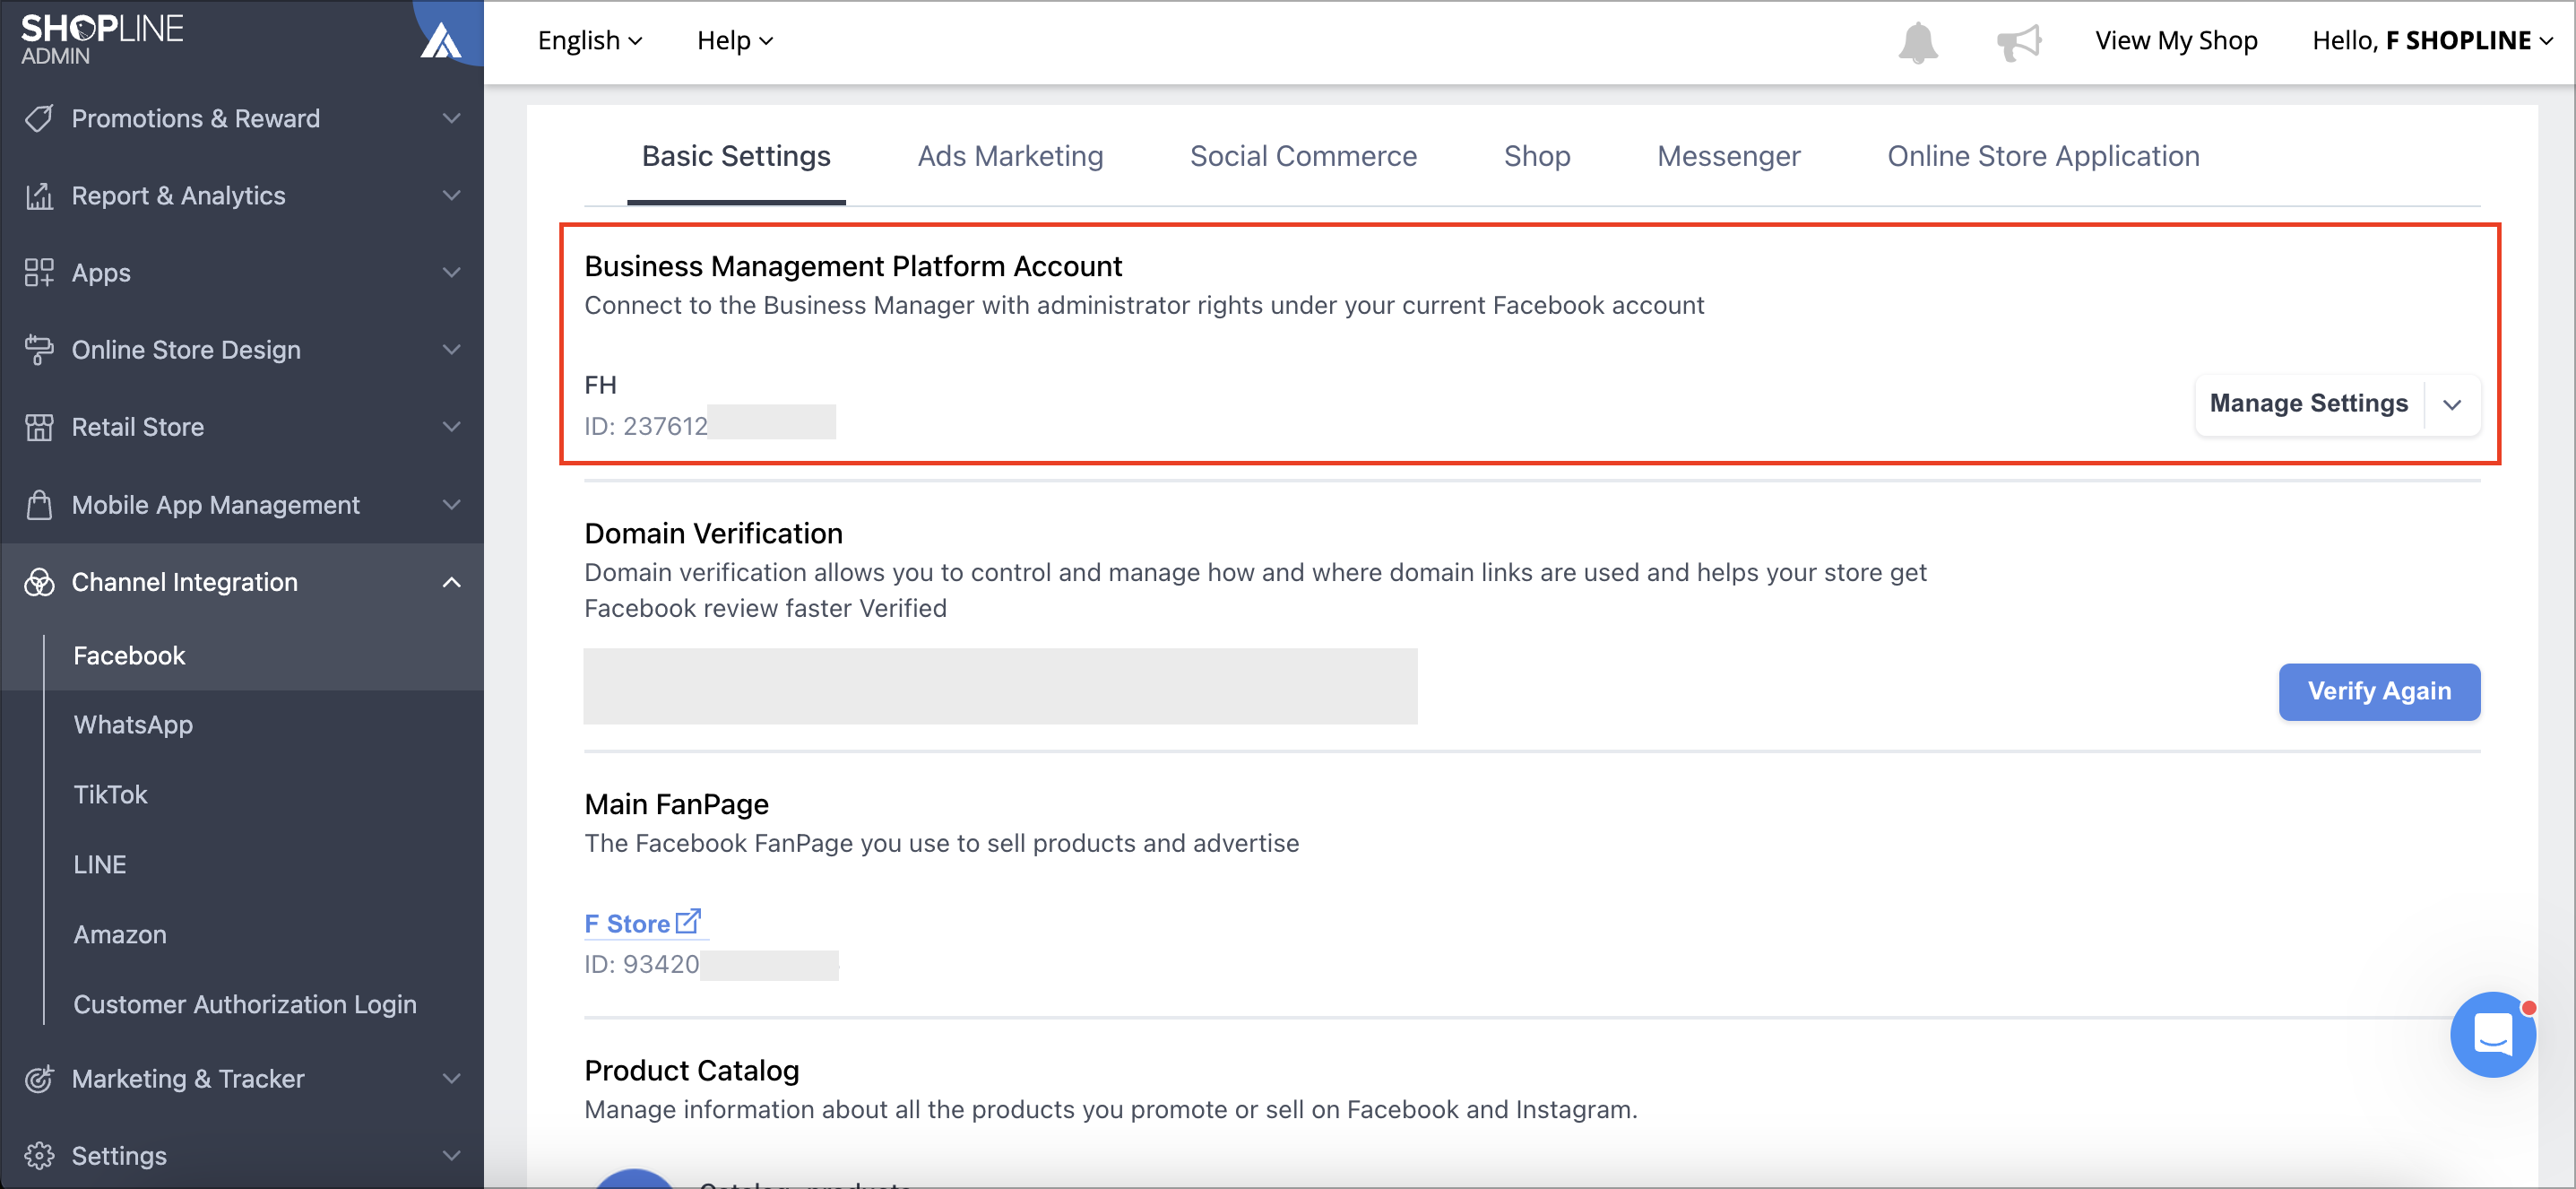The height and width of the screenshot is (1189, 2576).
Task: Open the notifications bell icon
Action: (1917, 42)
